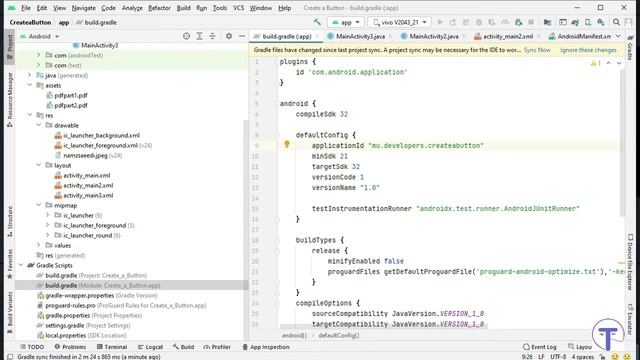Open the TODO tool window
The image size is (640, 360).
(x=32, y=347)
